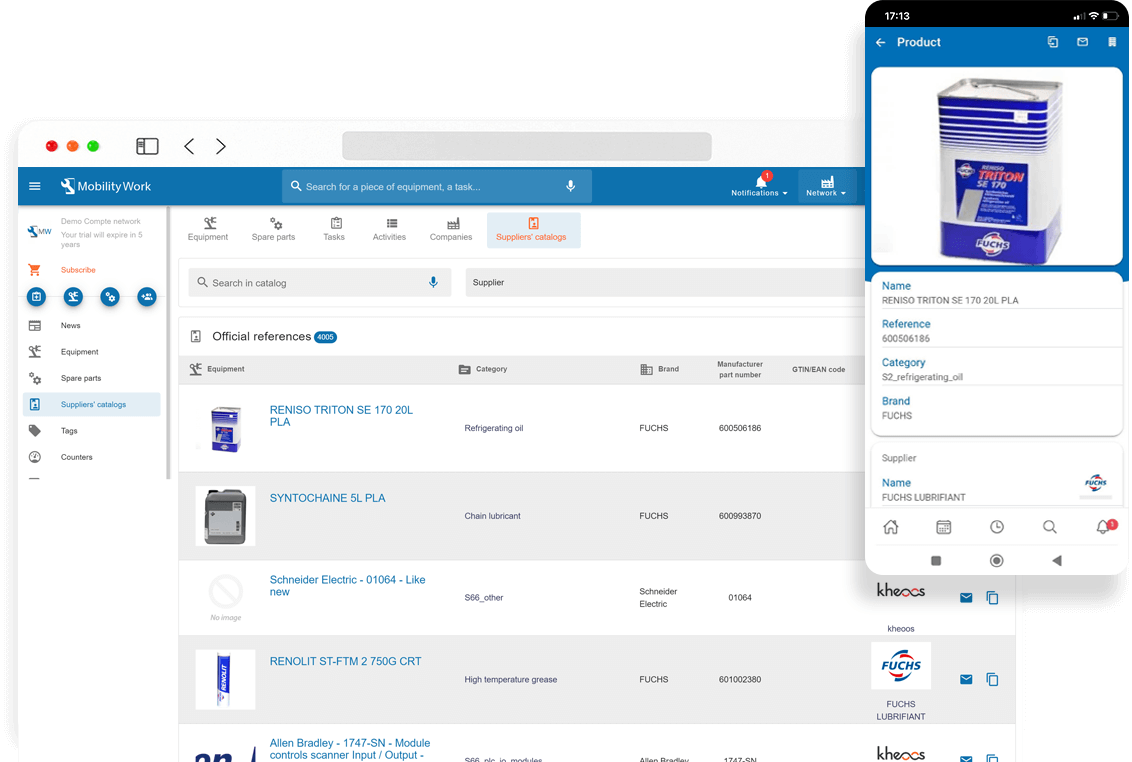Tap the bookmark icon in phone Product header
The image size is (1132, 762).
pos(1112,42)
